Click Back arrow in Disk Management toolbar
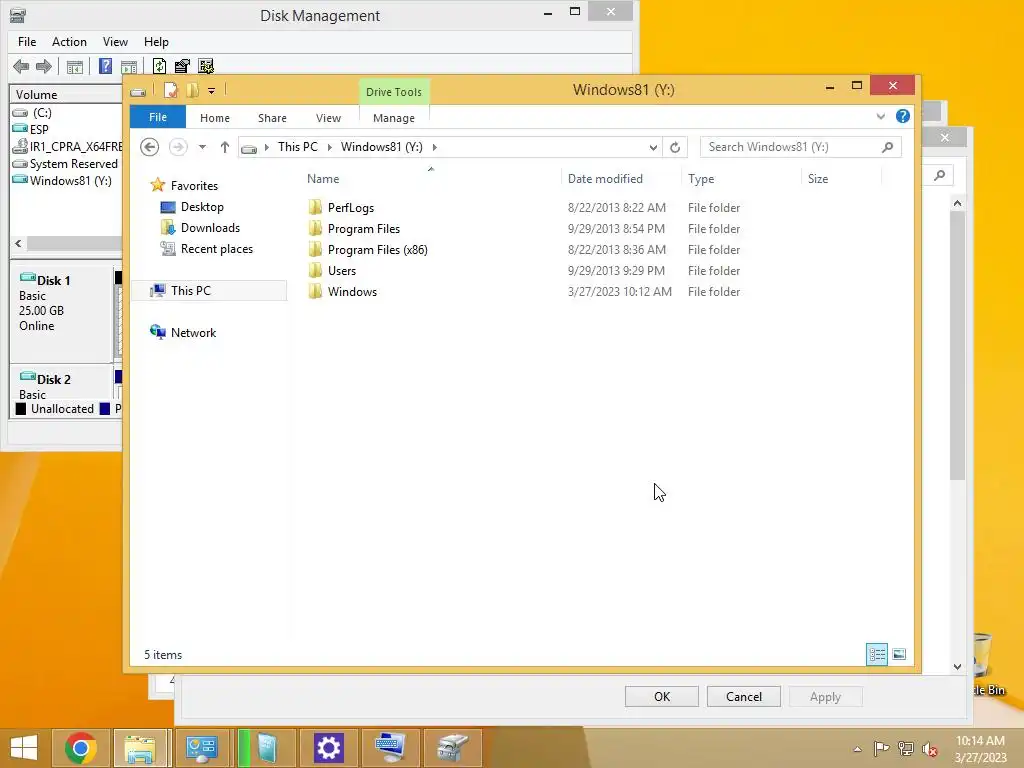 tap(21, 66)
